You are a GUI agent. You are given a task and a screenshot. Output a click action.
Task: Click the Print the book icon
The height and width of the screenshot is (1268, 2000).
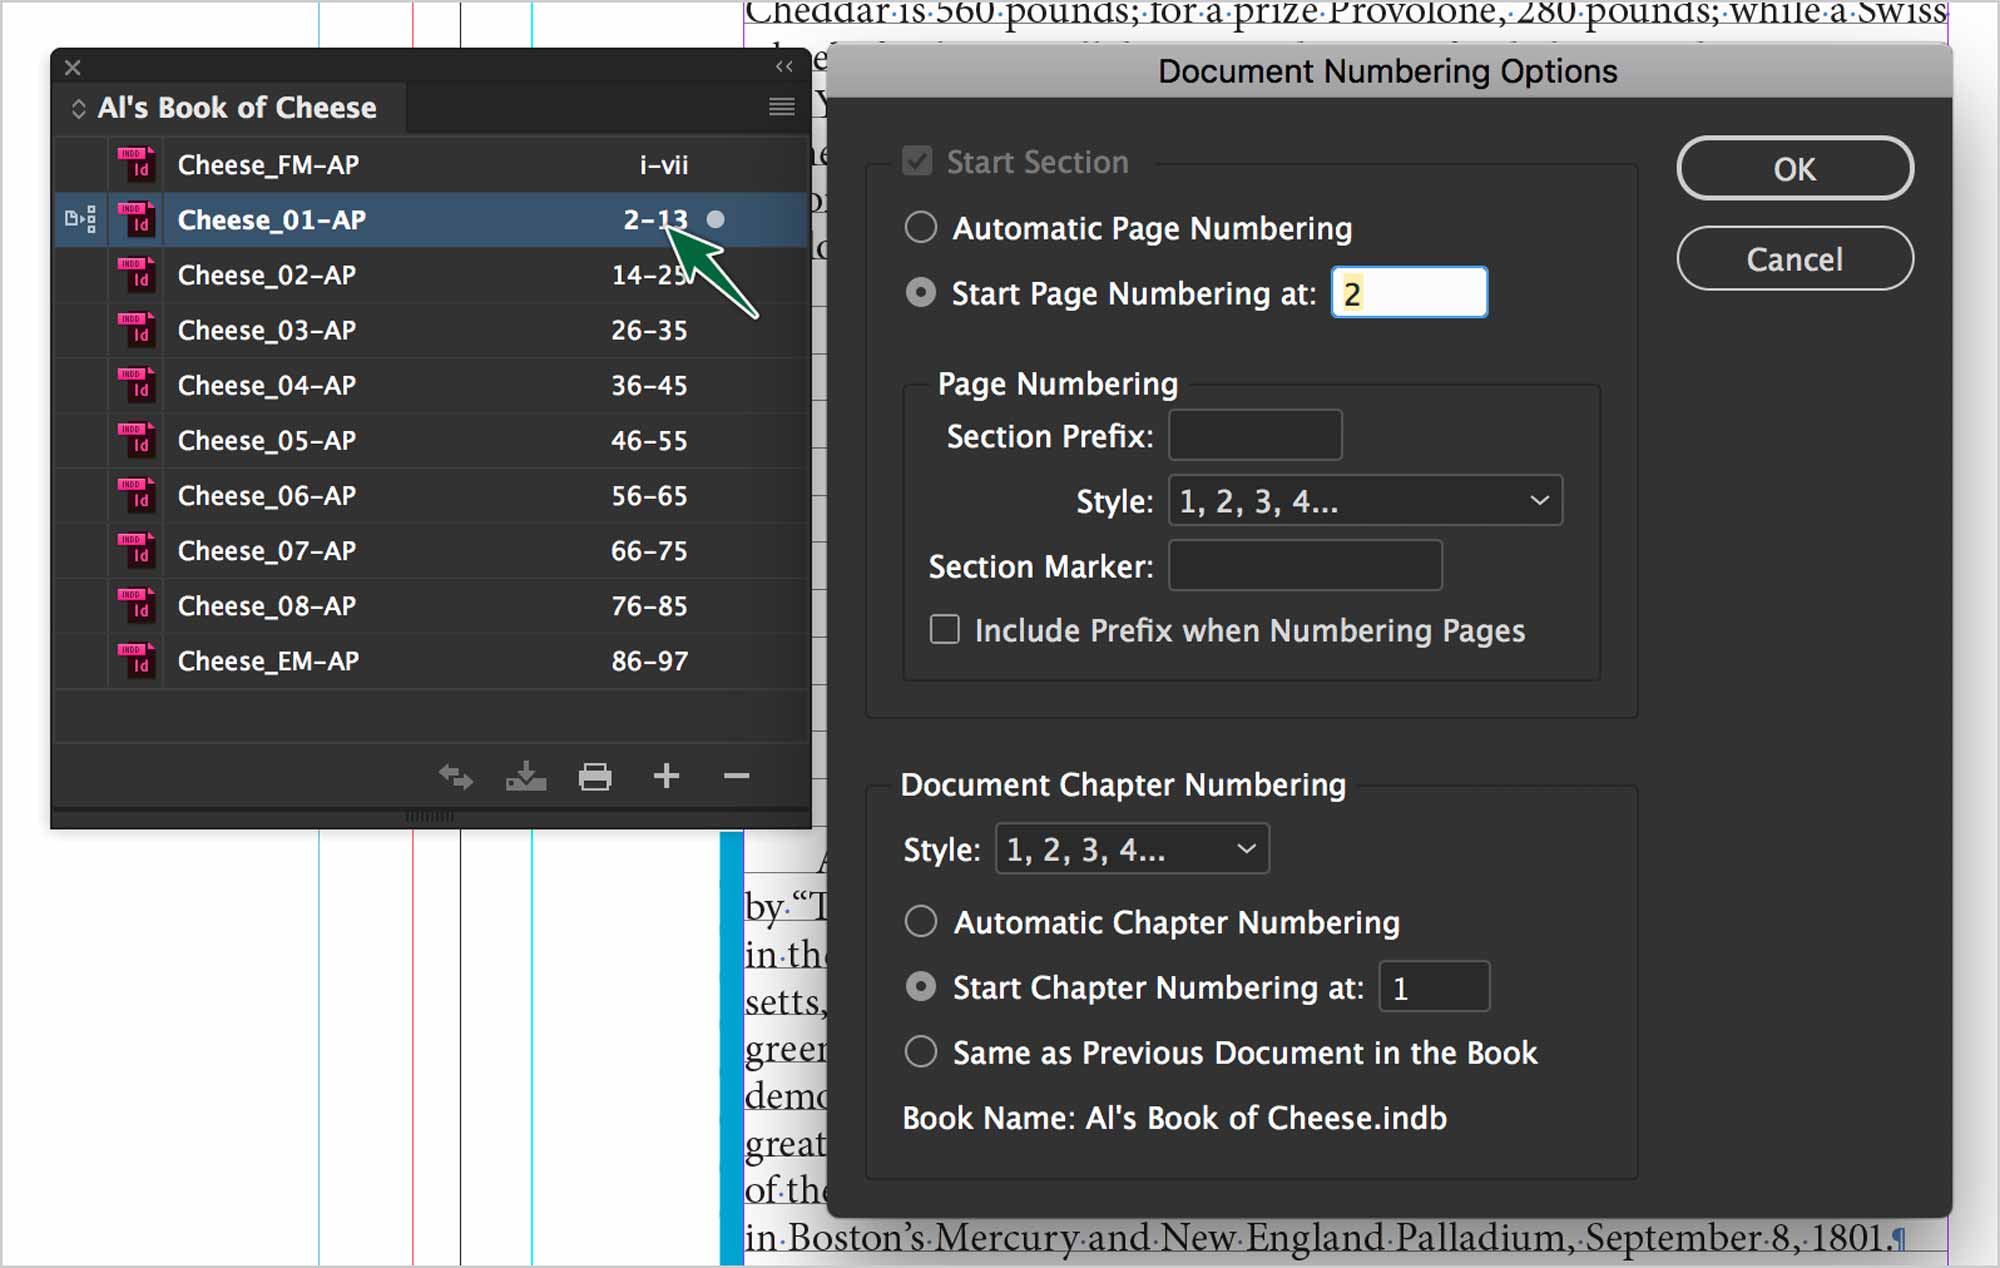point(595,776)
